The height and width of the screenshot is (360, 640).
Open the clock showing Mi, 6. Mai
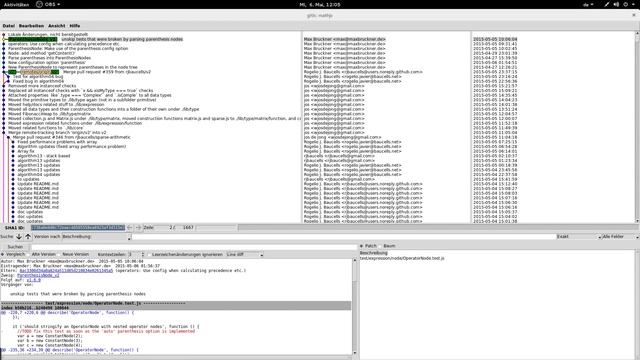pyautogui.click(x=320, y=4)
